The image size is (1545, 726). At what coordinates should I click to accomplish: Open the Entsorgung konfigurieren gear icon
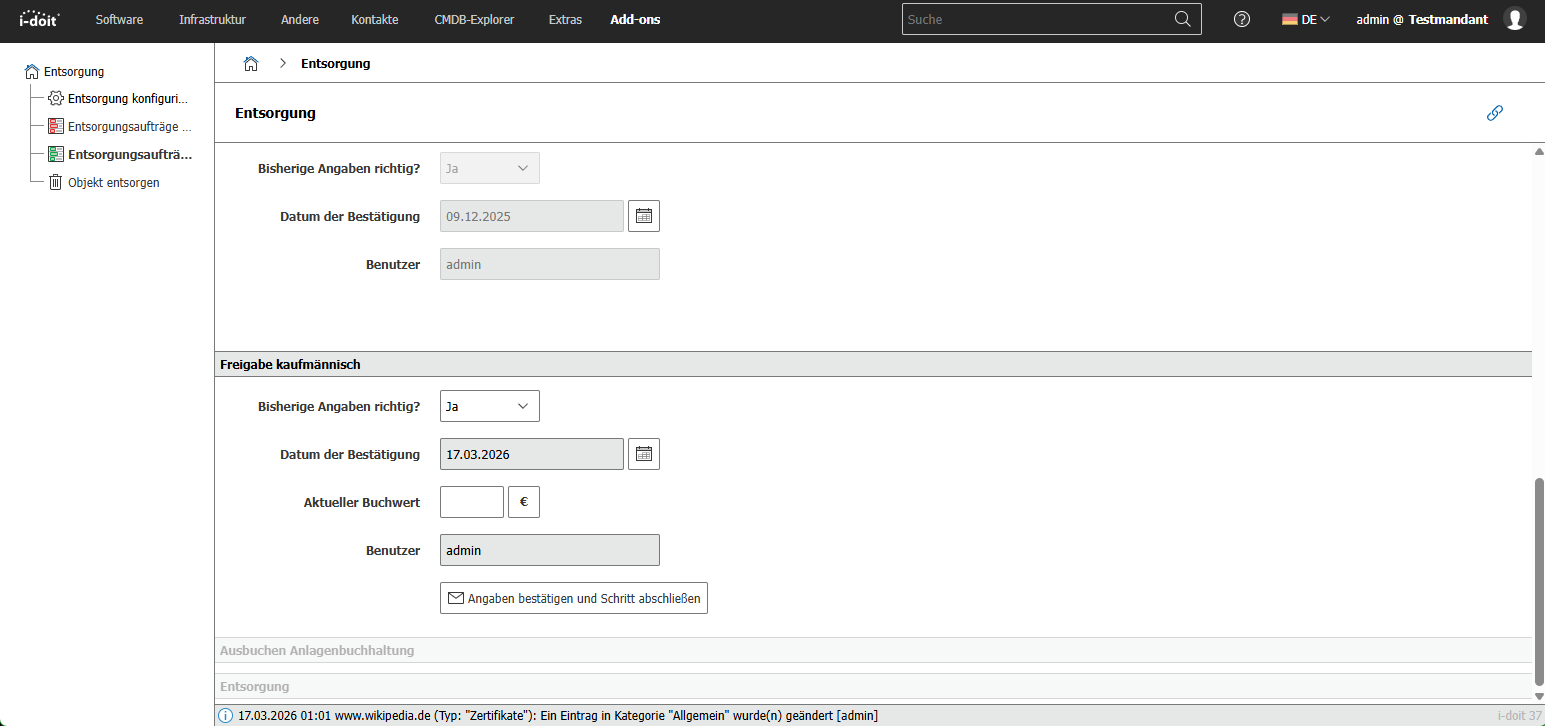(56, 98)
